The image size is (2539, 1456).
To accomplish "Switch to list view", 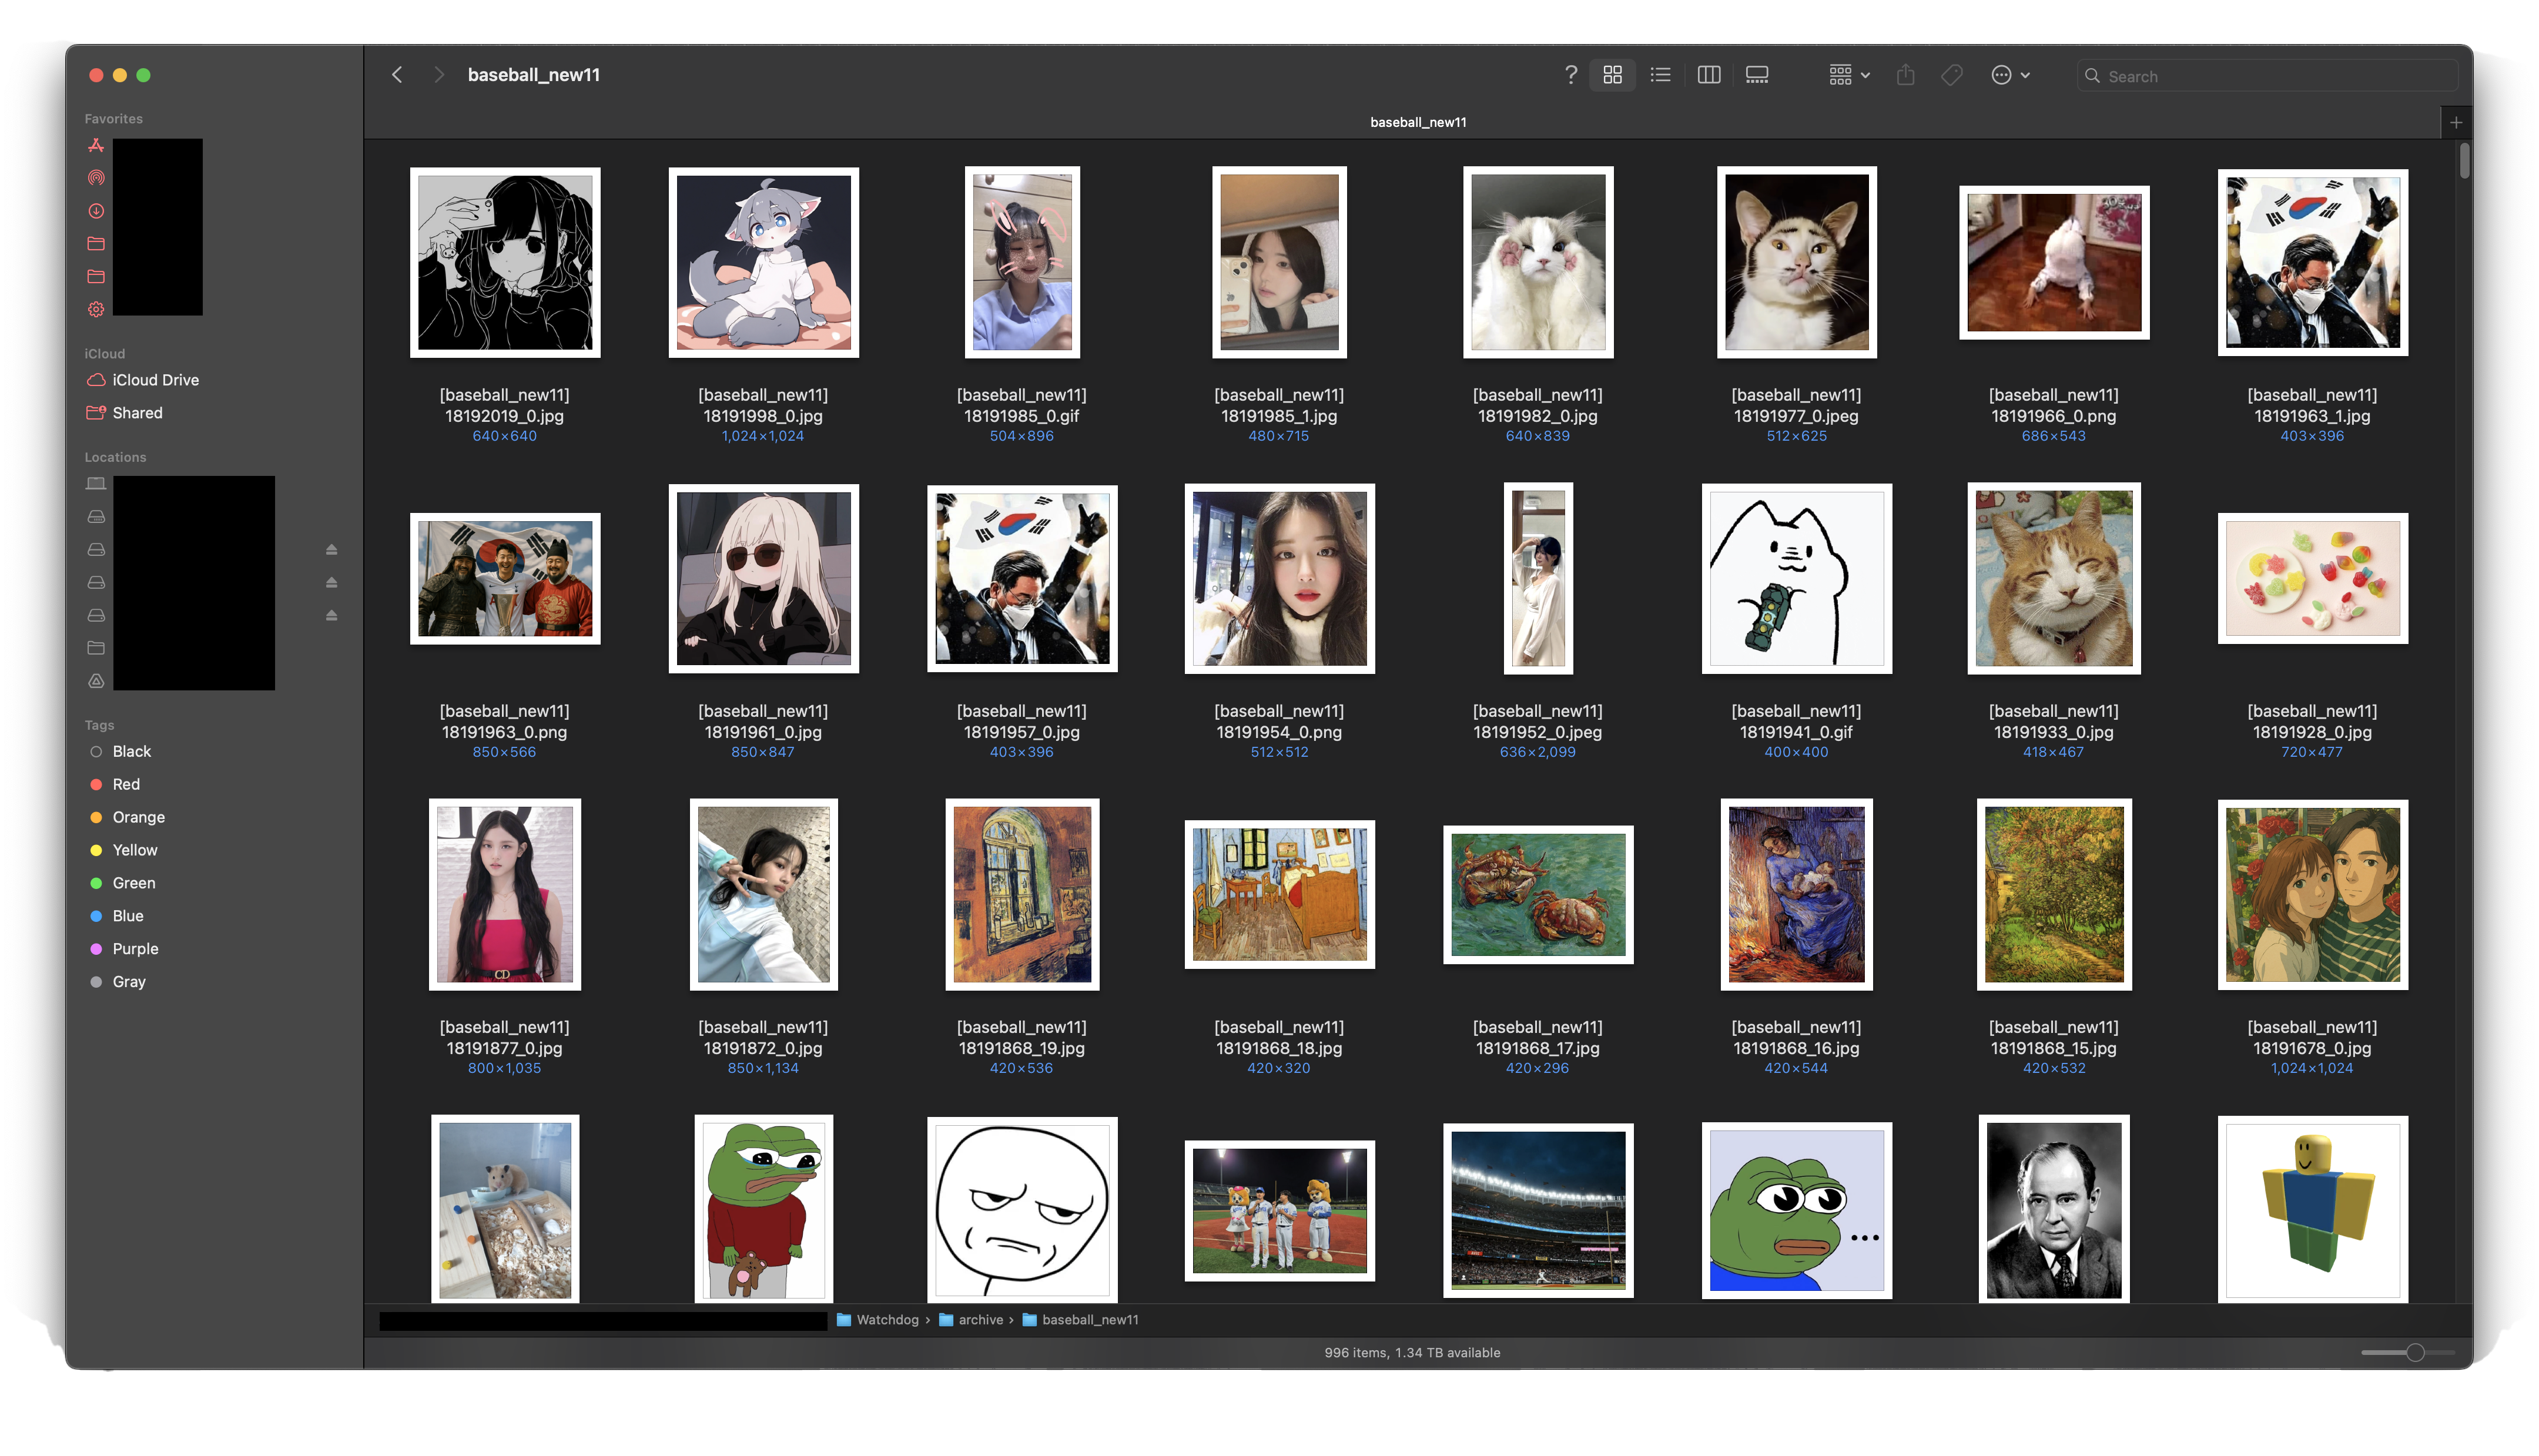I will pyautogui.click(x=1660, y=75).
